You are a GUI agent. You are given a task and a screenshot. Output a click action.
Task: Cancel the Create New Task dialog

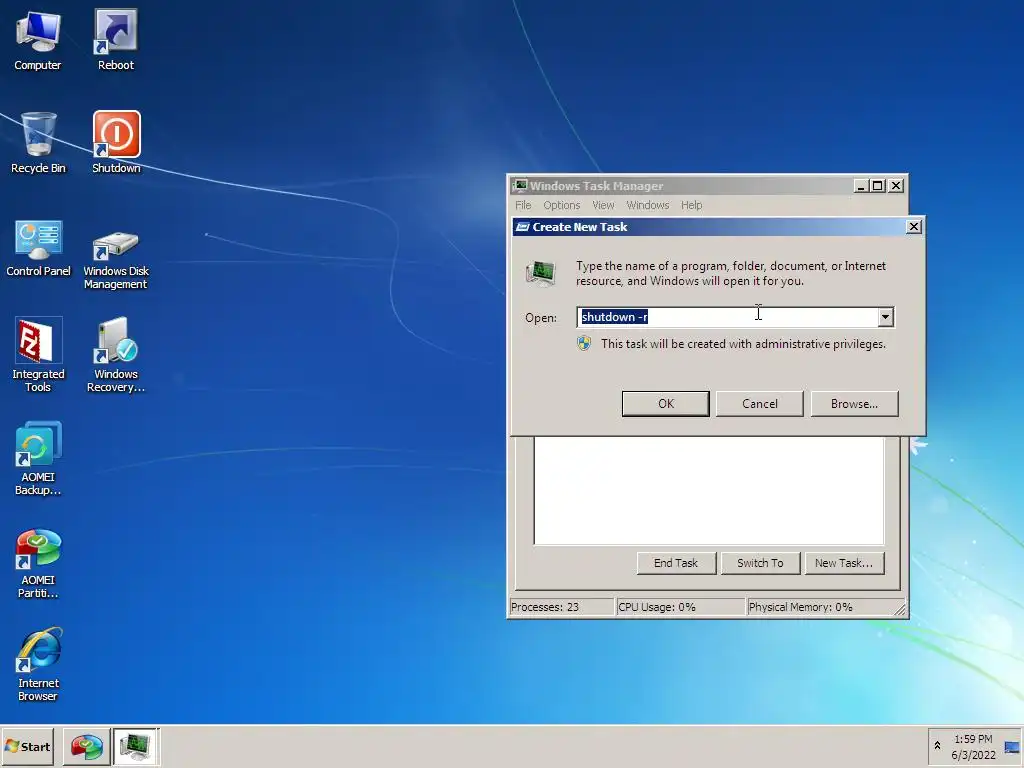point(760,404)
